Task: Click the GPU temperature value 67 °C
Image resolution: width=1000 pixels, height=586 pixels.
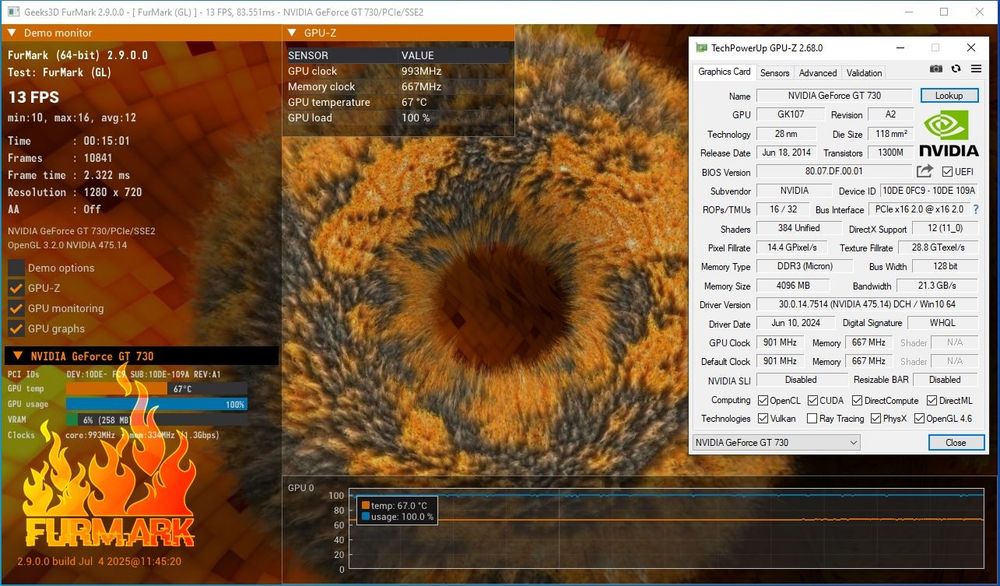Action: click(x=415, y=102)
